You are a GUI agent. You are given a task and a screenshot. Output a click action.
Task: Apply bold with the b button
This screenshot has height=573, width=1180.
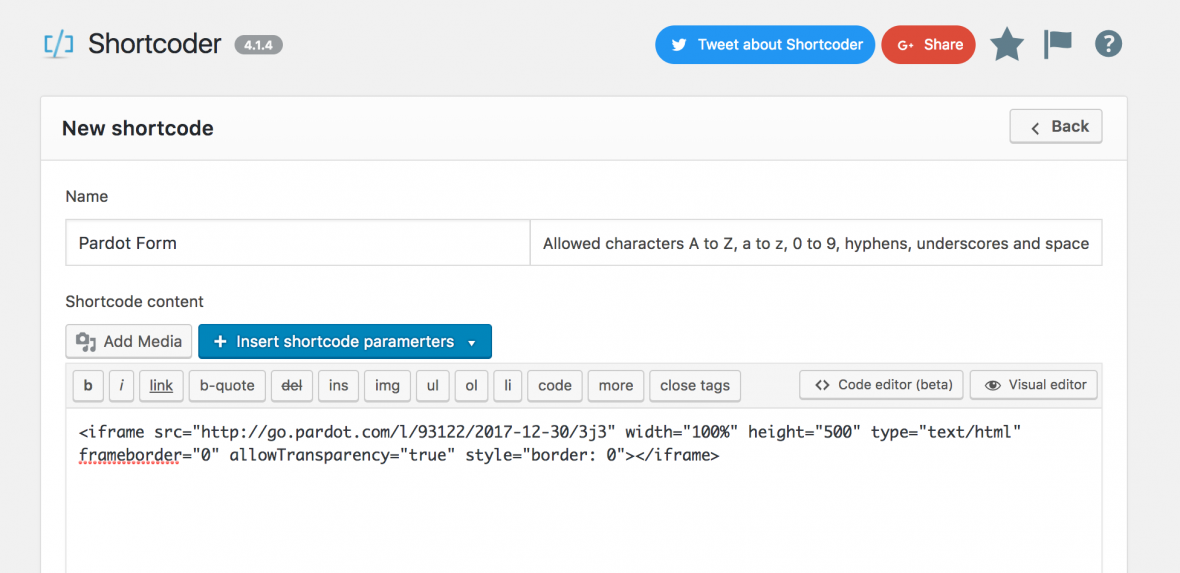[88, 386]
